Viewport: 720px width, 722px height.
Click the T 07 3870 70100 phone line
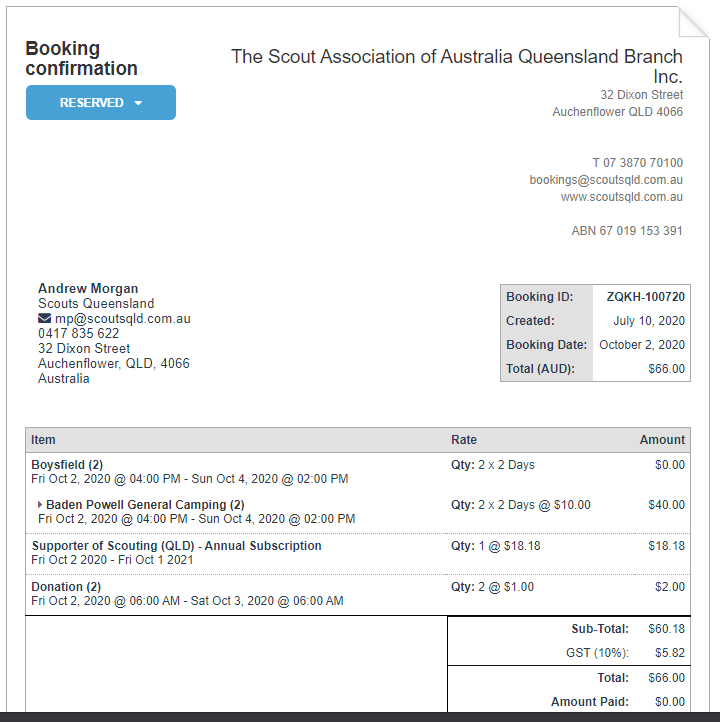638,163
